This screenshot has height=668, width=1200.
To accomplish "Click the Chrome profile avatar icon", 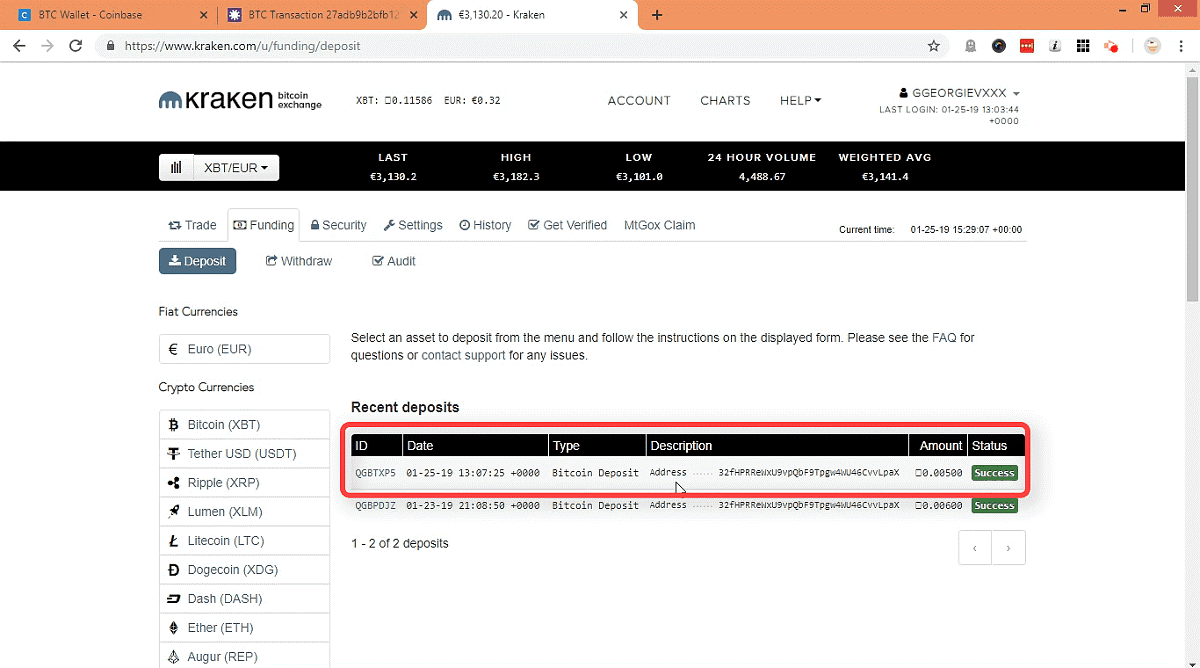I will point(1153,46).
